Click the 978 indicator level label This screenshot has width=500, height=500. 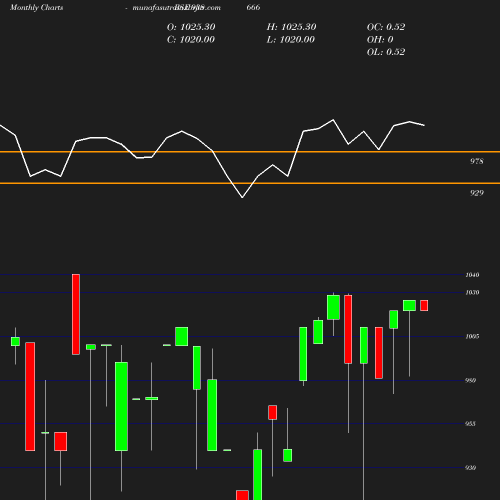(x=477, y=161)
